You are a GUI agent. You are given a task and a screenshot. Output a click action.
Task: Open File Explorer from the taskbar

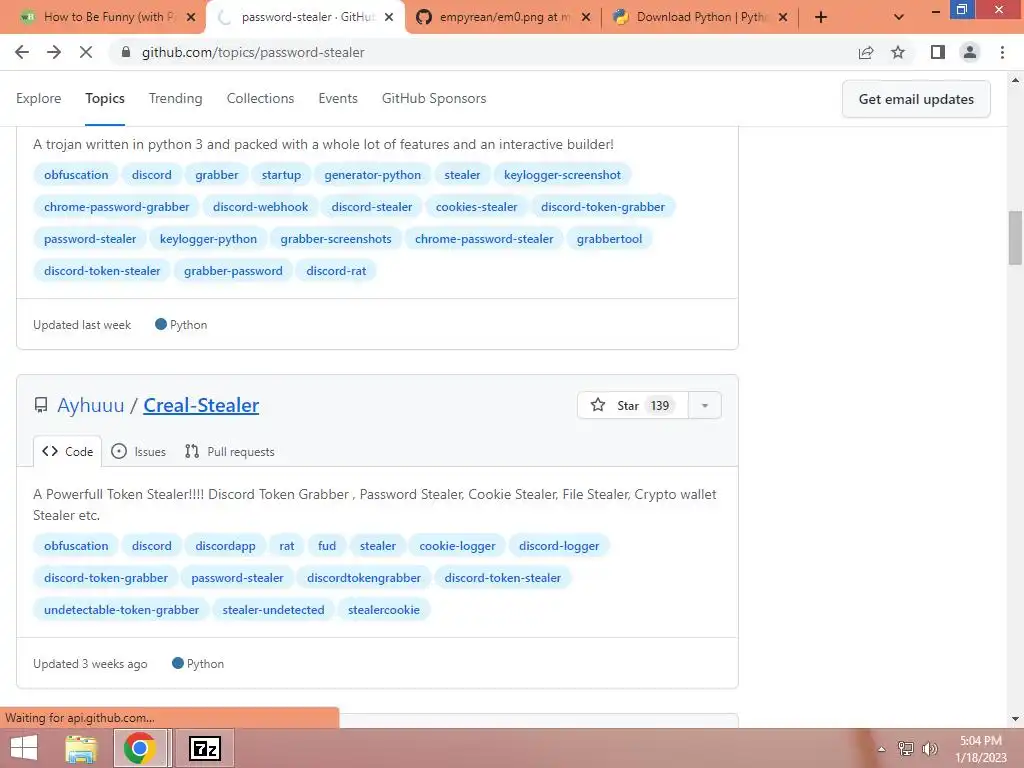pyautogui.click(x=81, y=748)
